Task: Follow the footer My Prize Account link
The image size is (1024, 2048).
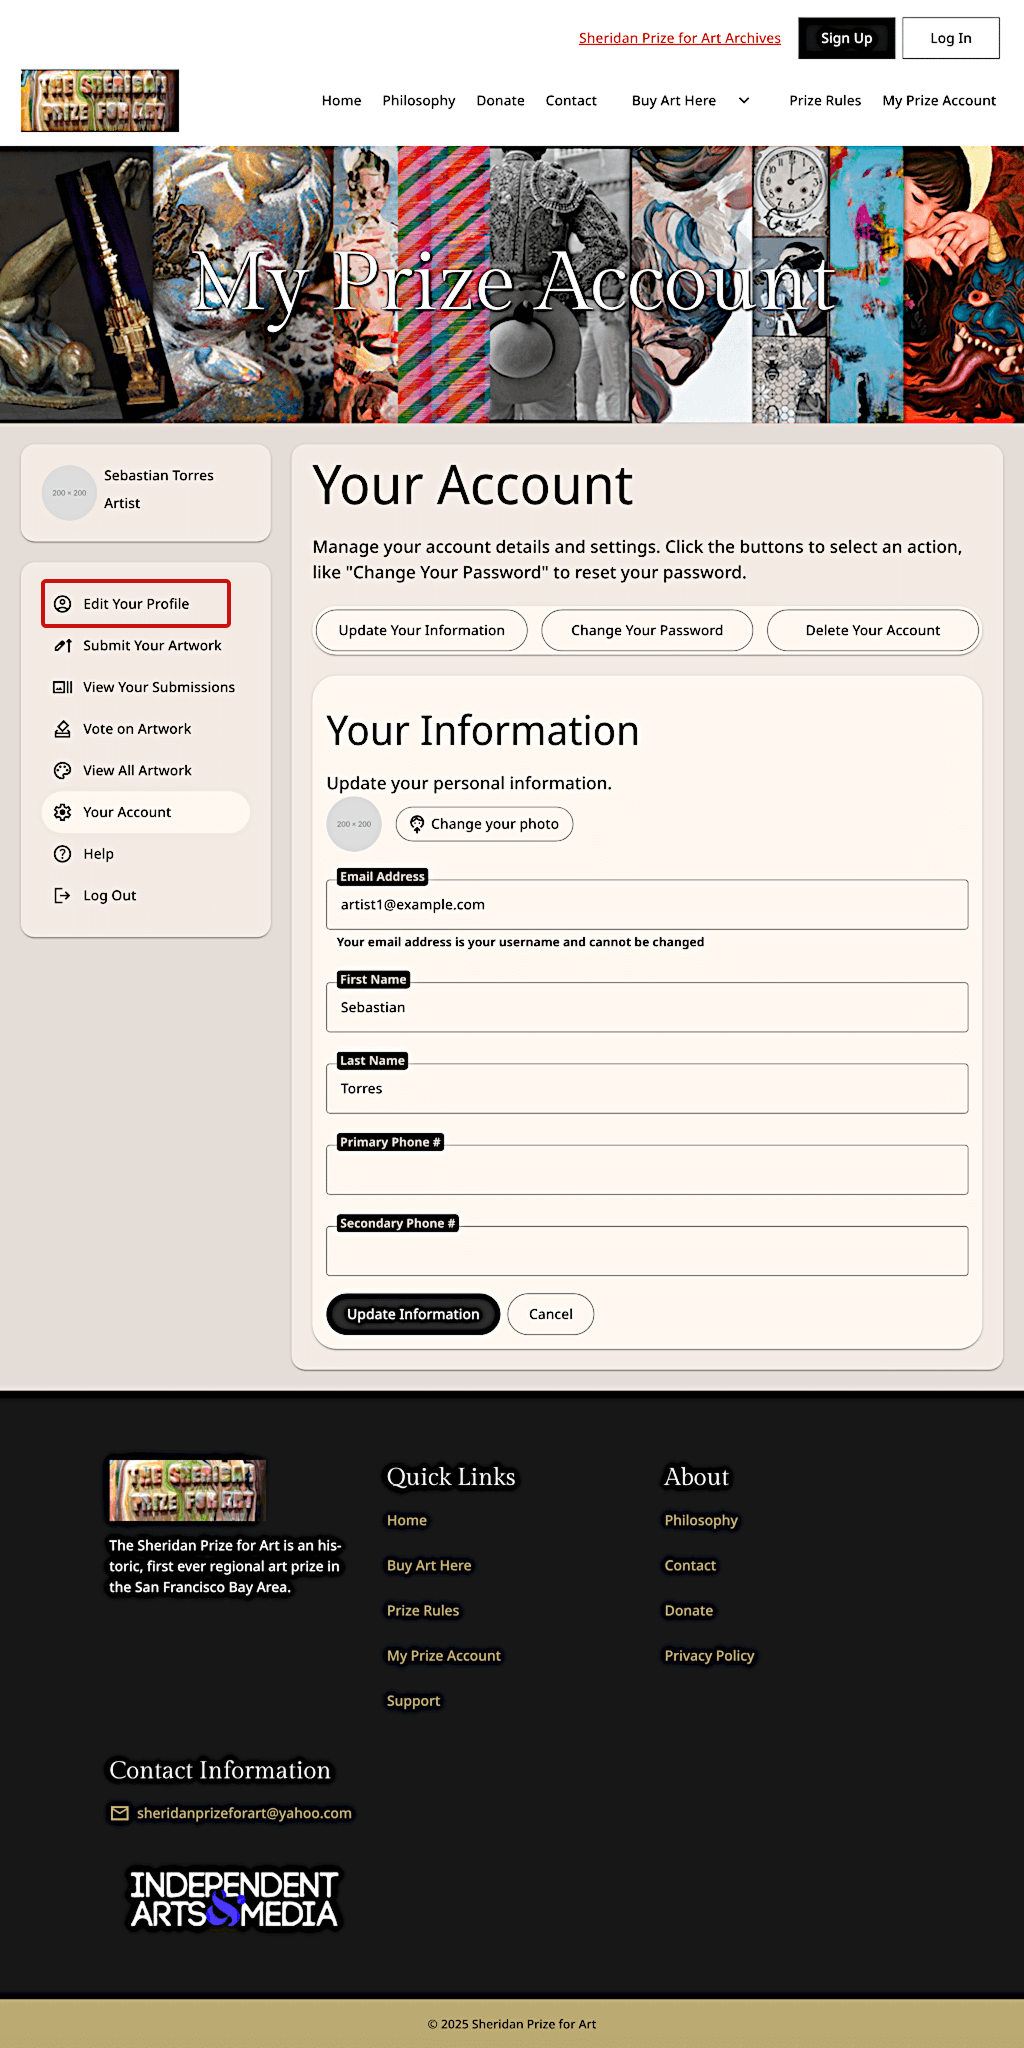Action: (444, 1656)
